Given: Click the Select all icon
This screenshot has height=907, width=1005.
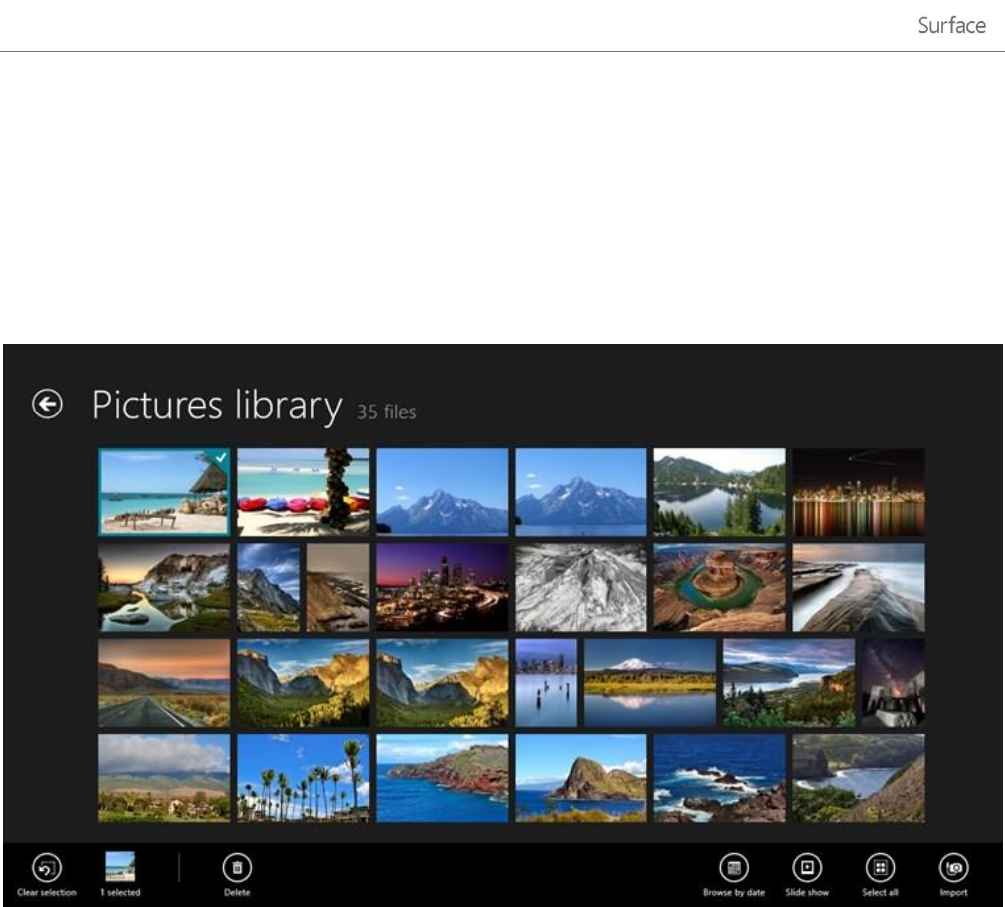Looking at the screenshot, I should point(880,867).
